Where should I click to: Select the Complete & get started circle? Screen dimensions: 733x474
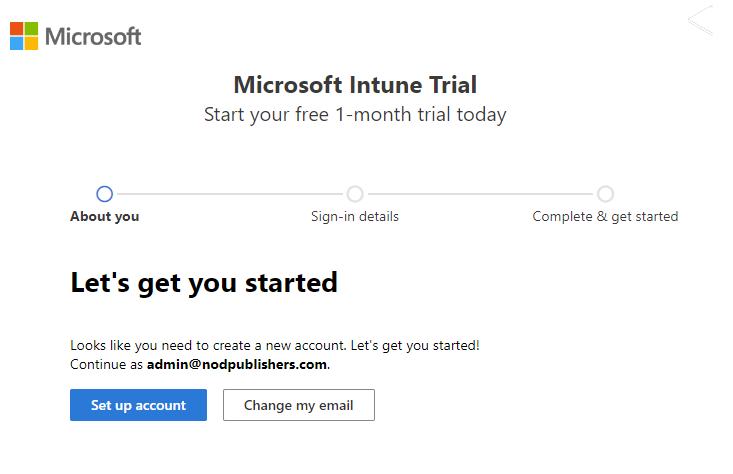pyautogui.click(x=605, y=194)
